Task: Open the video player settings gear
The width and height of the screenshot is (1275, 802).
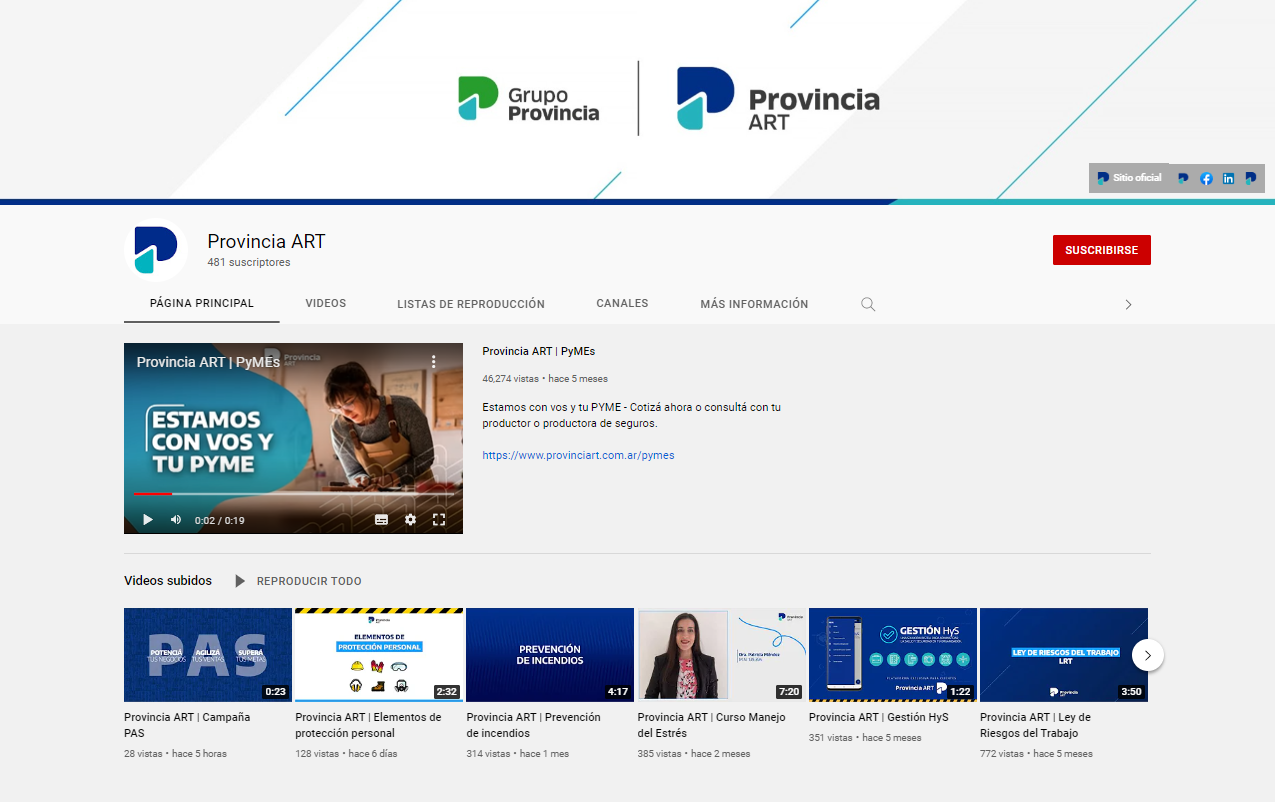Action: (410, 520)
